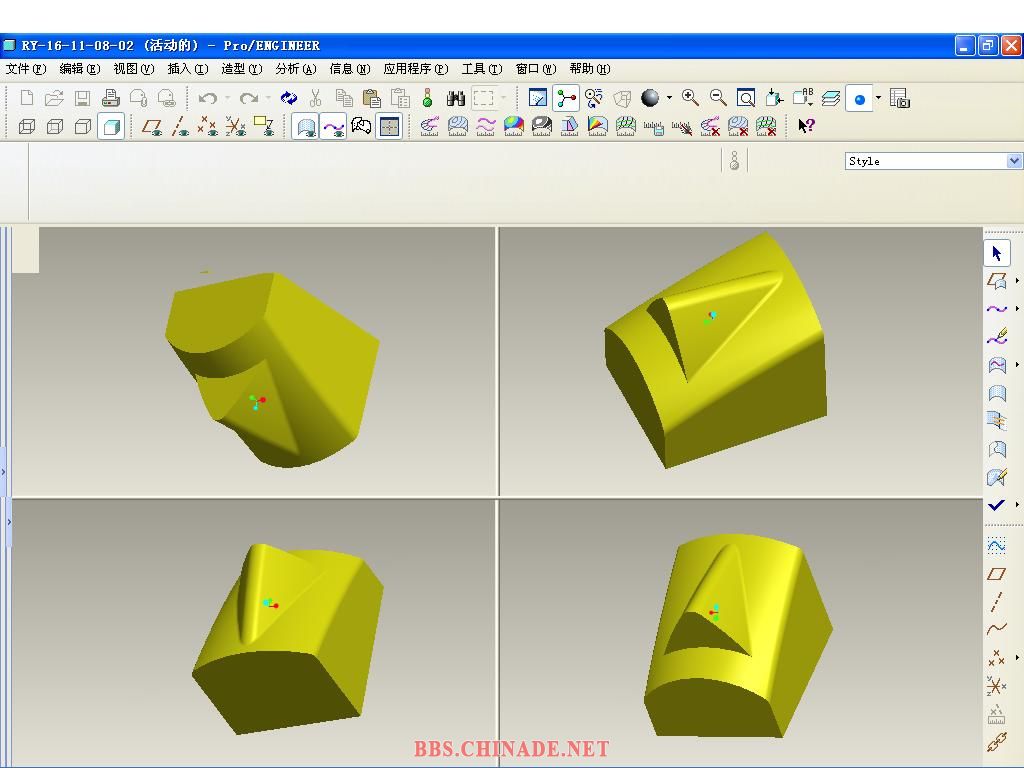Viewport: 1024px width, 768px height.
Task: Open the find tool with the binoculars icon
Action: tap(456, 98)
